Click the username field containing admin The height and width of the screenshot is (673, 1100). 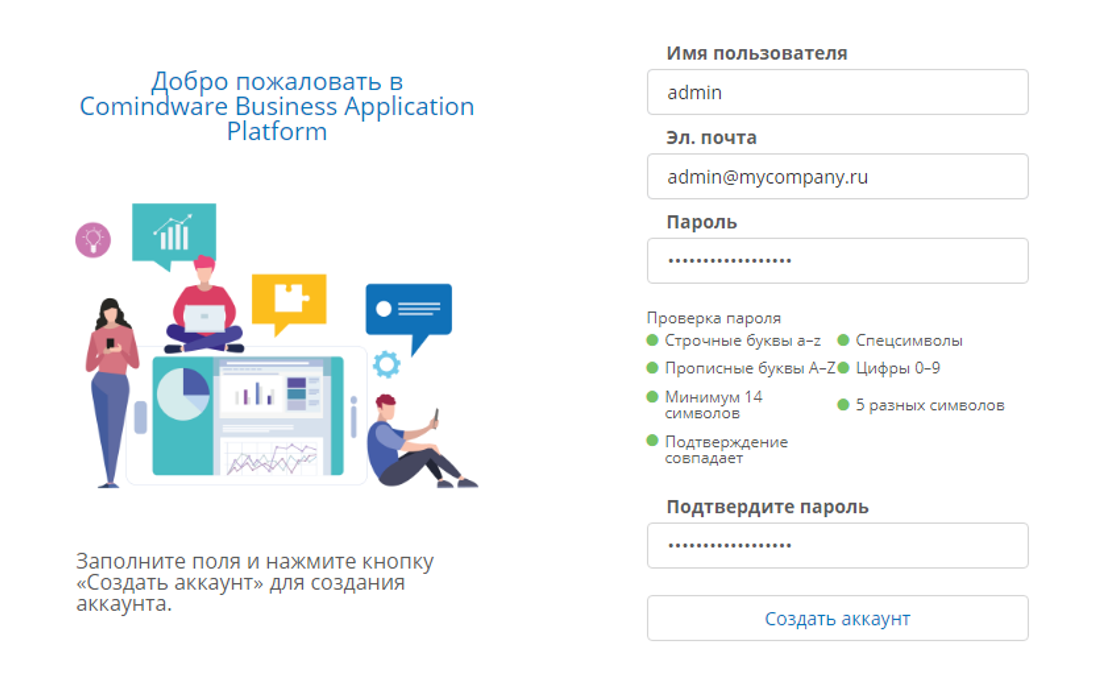pos(838,92)
